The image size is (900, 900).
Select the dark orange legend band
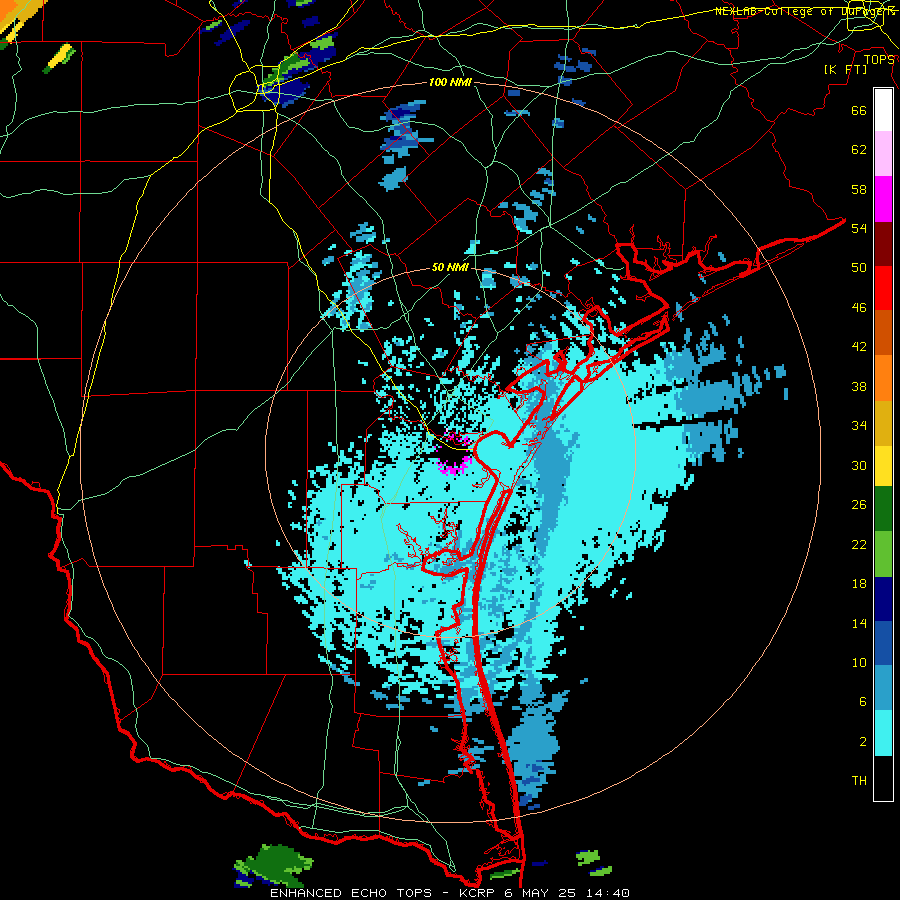pyautogui.click(x=883, y=332)
